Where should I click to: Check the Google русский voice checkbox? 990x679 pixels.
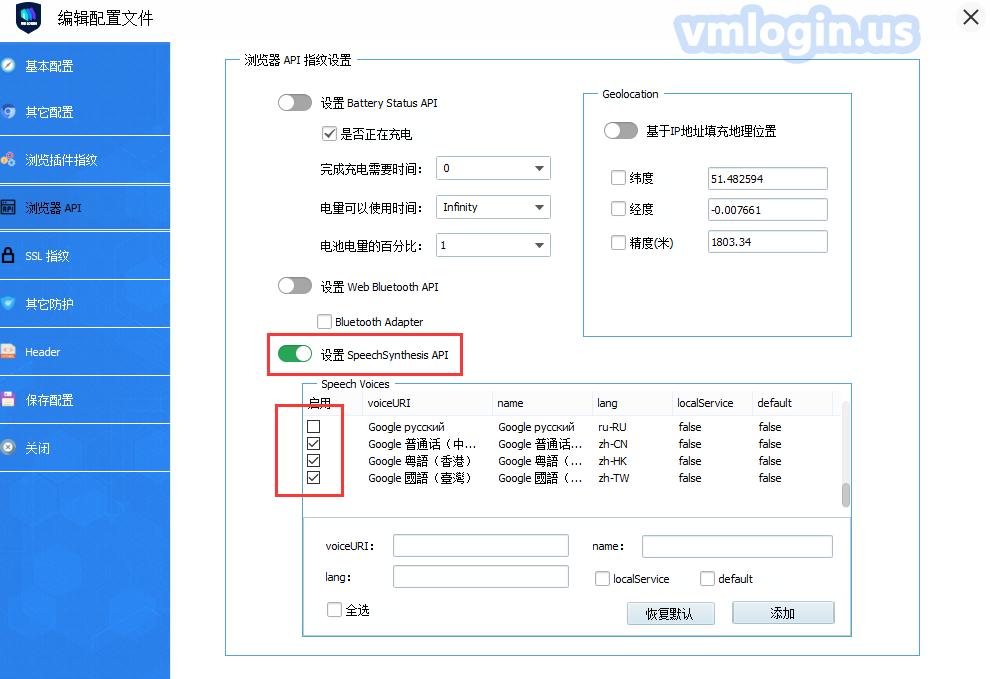314,427
